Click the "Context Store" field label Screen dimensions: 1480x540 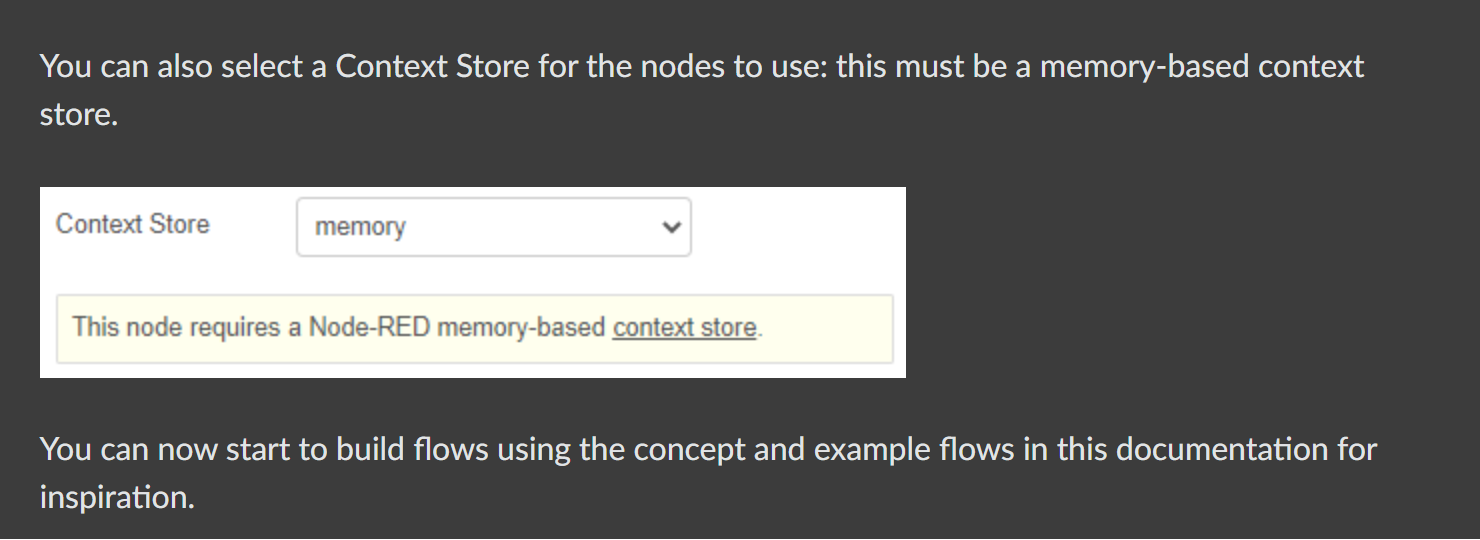point(133,224)
